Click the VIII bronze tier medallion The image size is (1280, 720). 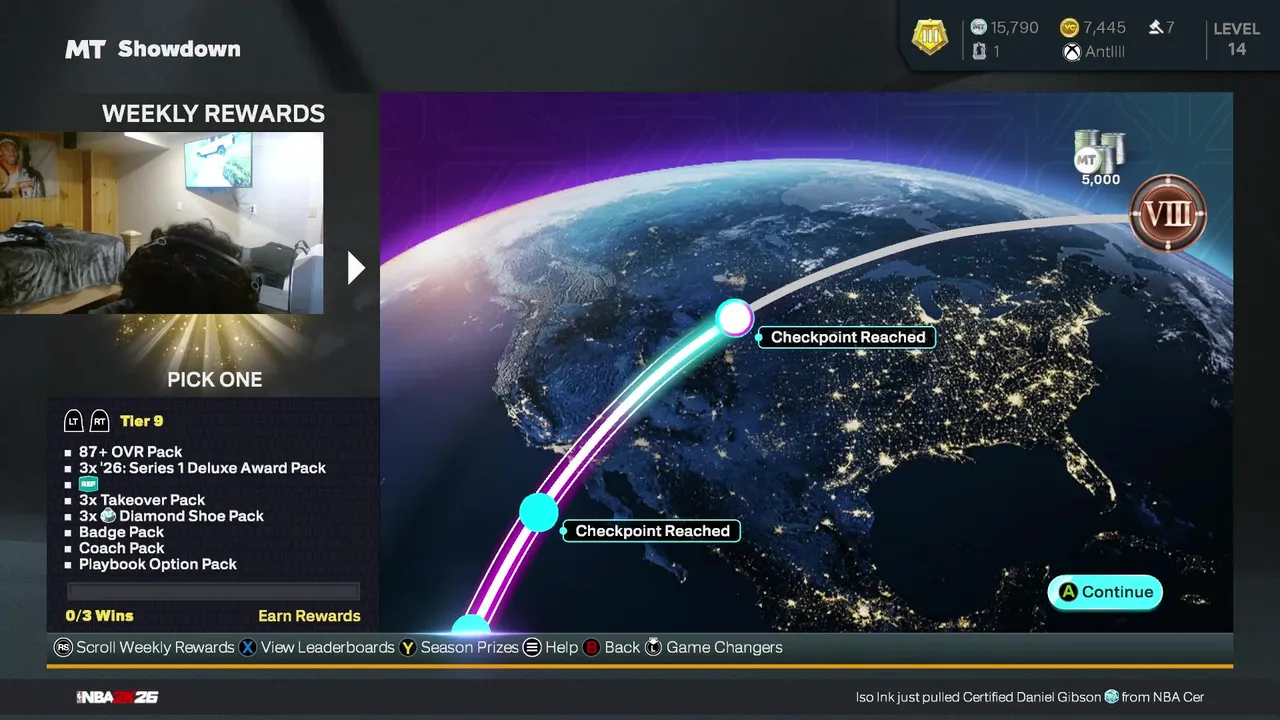click(1167, 213)
